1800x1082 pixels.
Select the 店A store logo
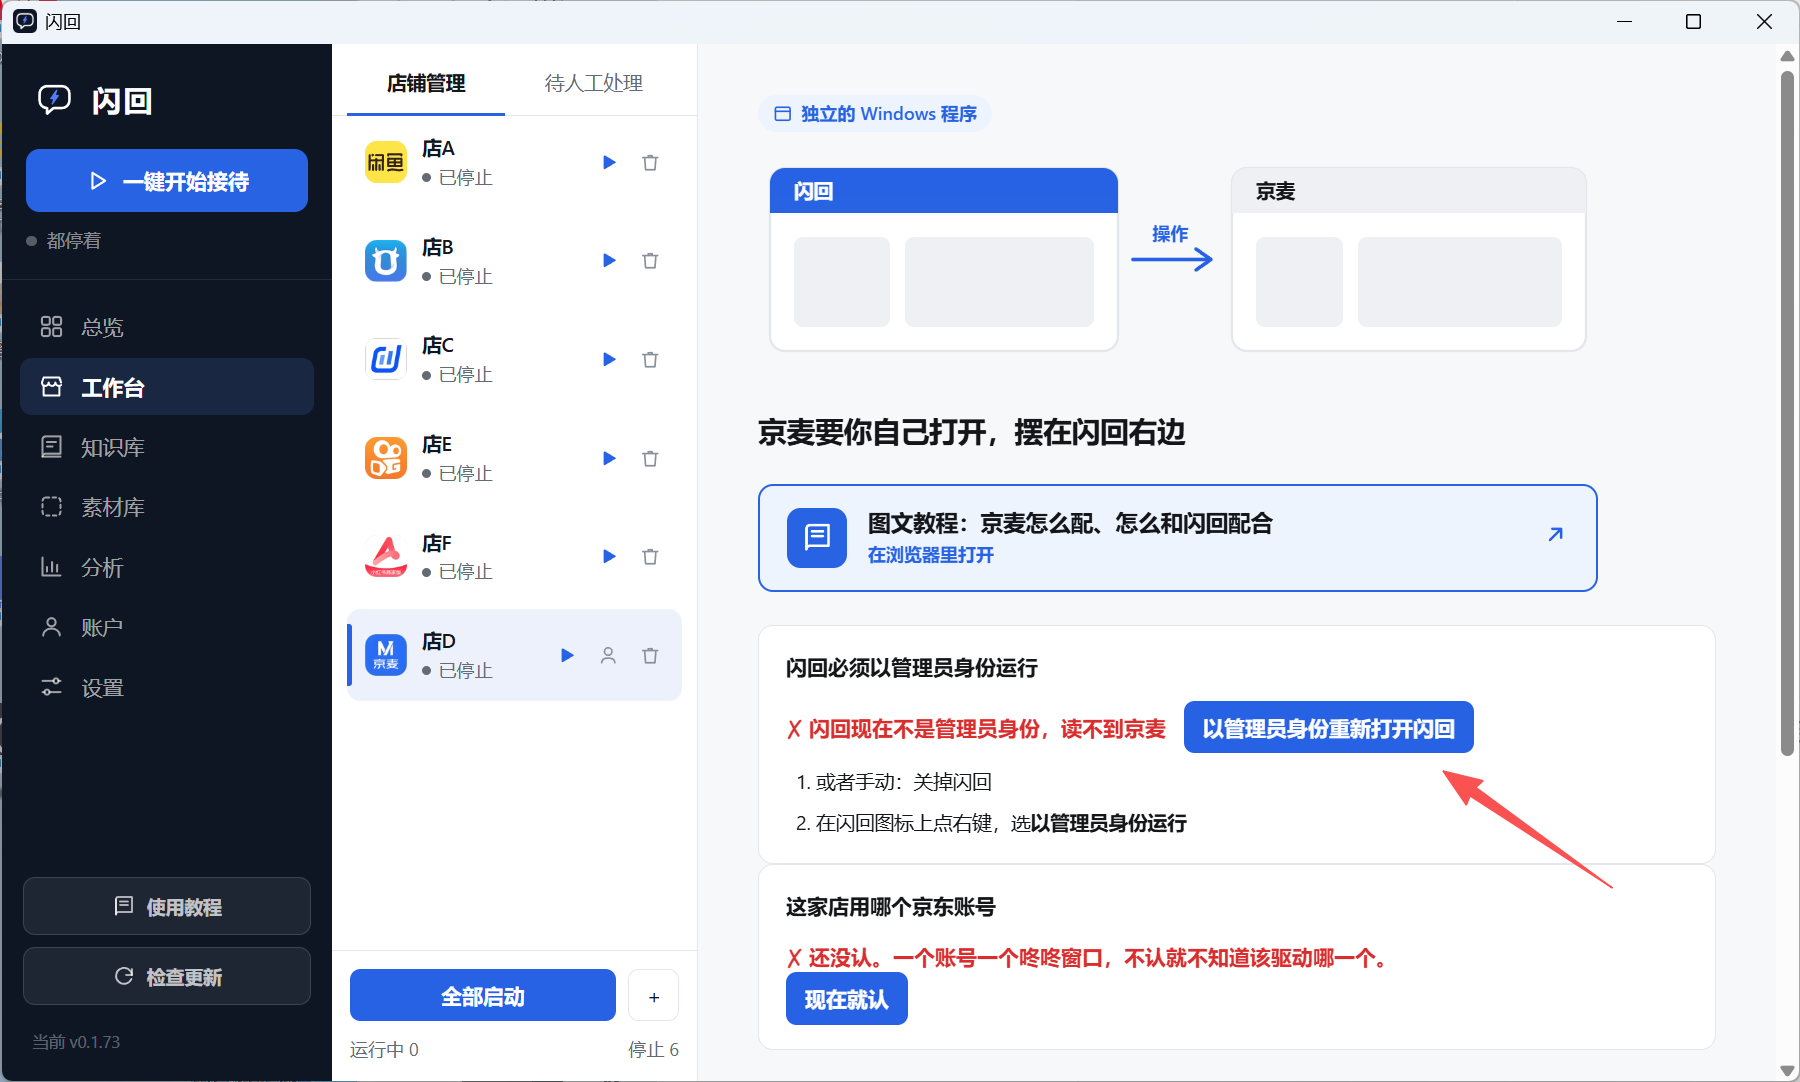coord(386,162)
